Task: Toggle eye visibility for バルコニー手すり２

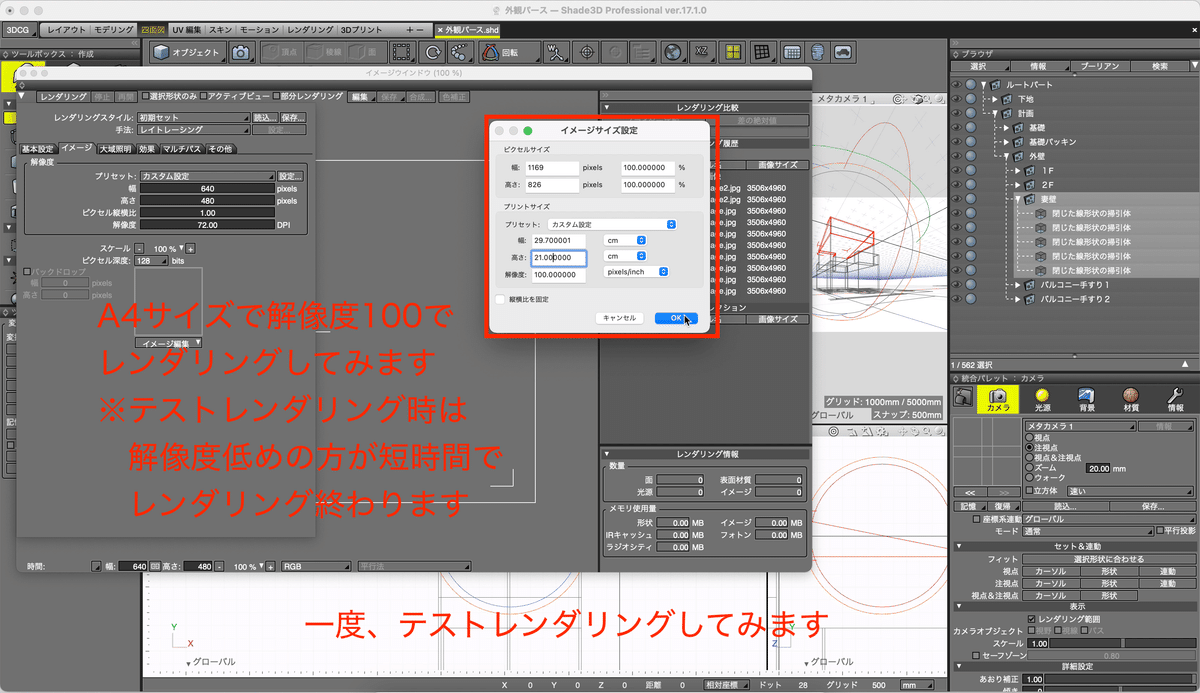Action: (957, 299)
